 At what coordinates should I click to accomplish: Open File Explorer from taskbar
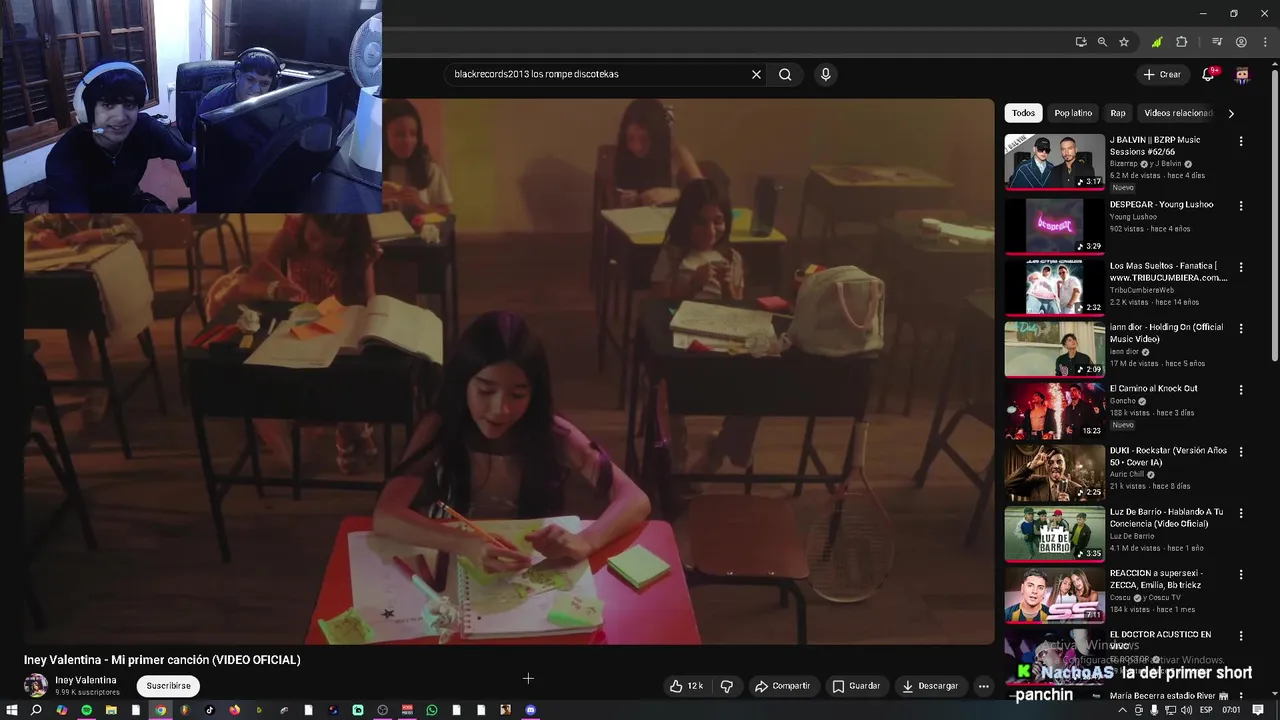click(111, 710)
